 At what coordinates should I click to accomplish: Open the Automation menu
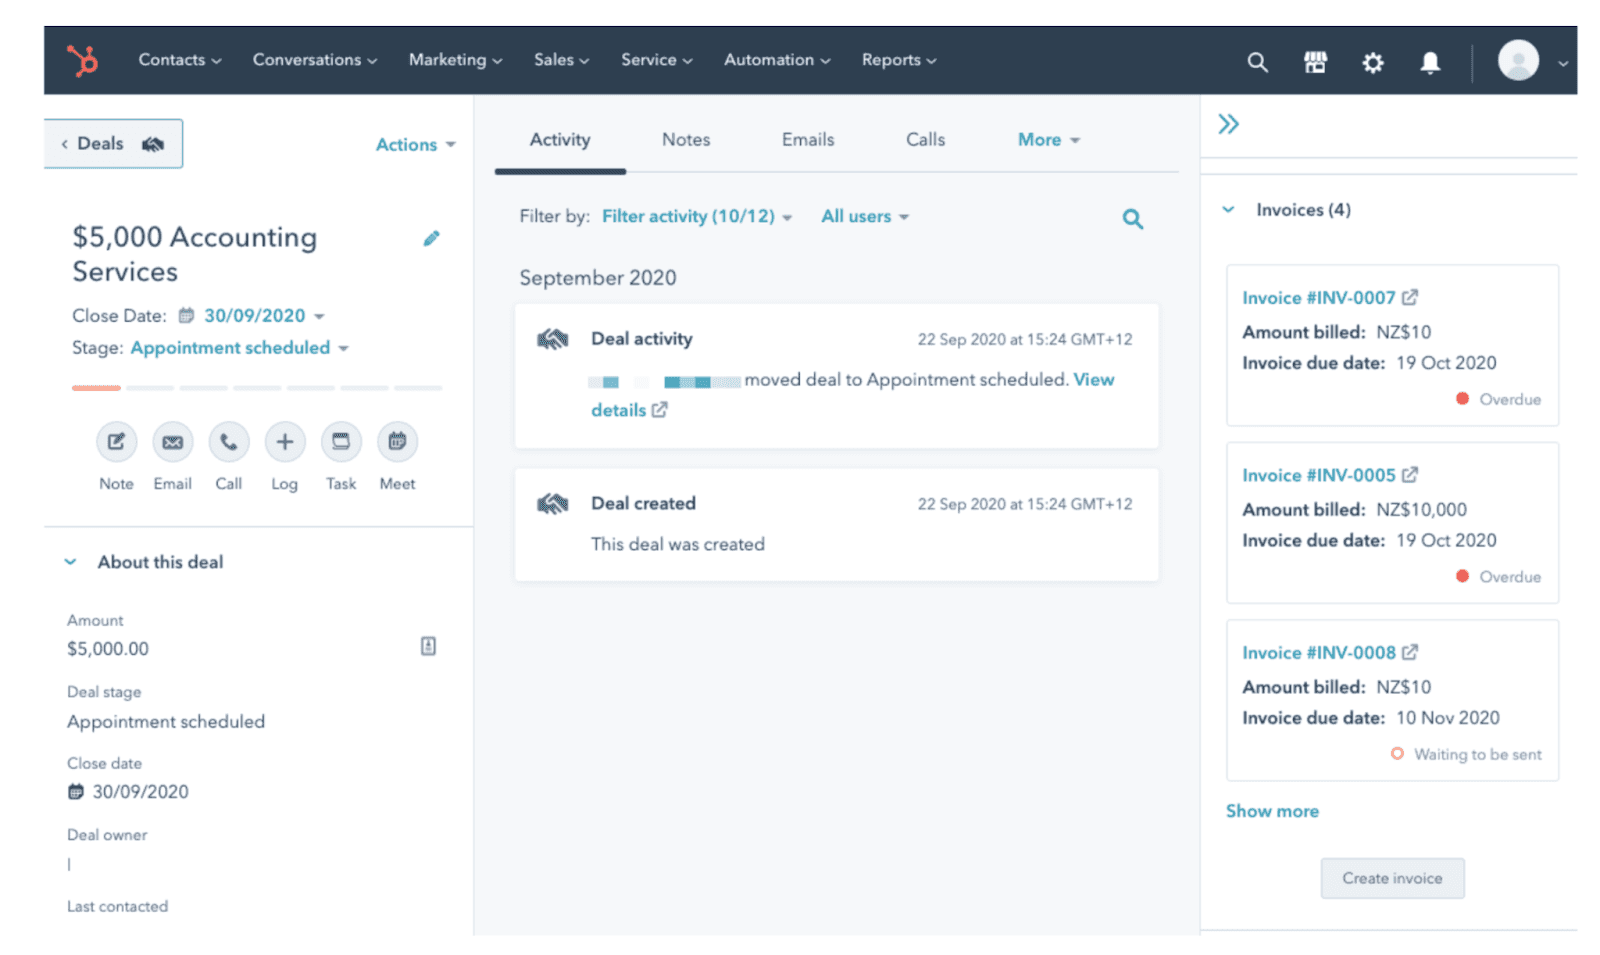[x=777, y=60]
